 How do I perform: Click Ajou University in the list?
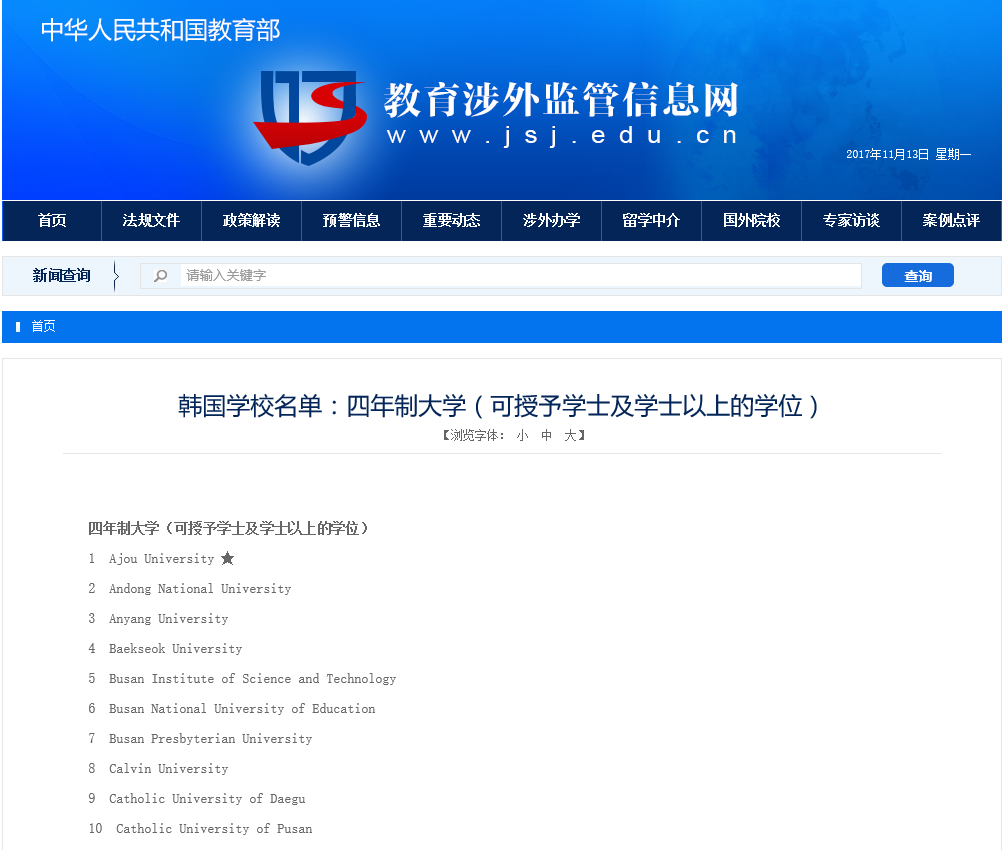click(x=162, y=559)
